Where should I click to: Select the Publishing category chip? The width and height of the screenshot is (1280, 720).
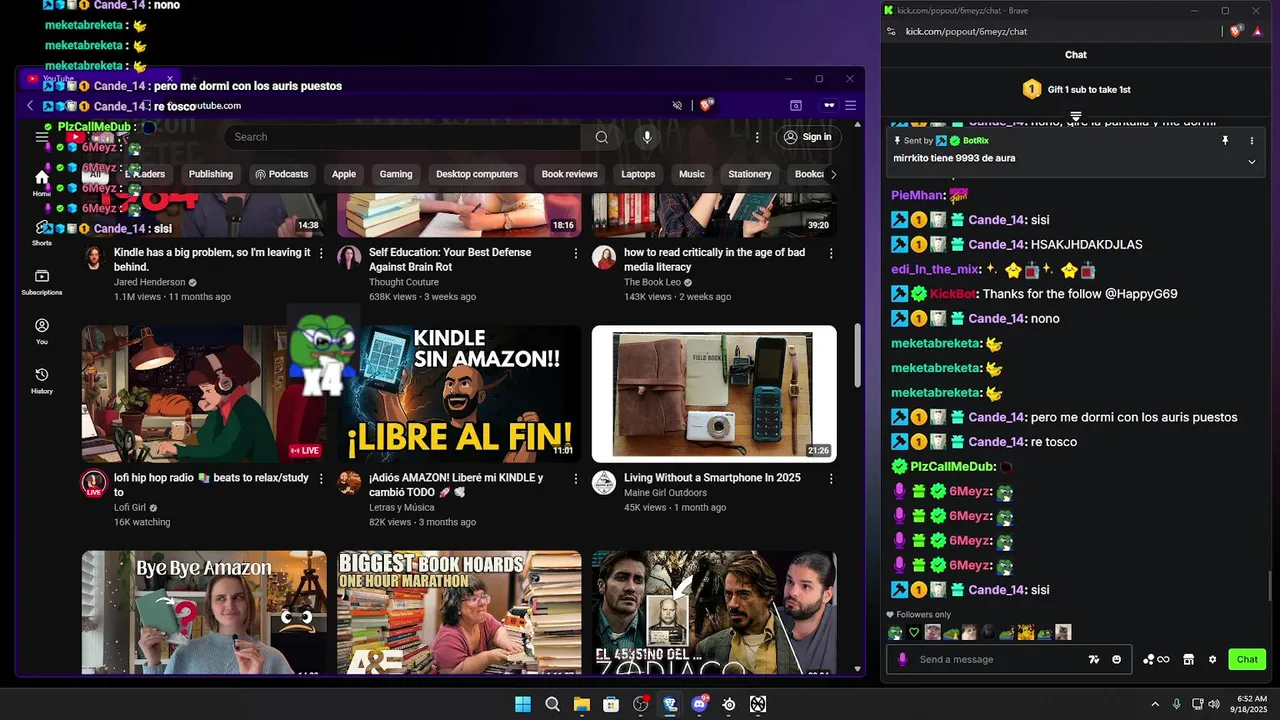point(211,174)
